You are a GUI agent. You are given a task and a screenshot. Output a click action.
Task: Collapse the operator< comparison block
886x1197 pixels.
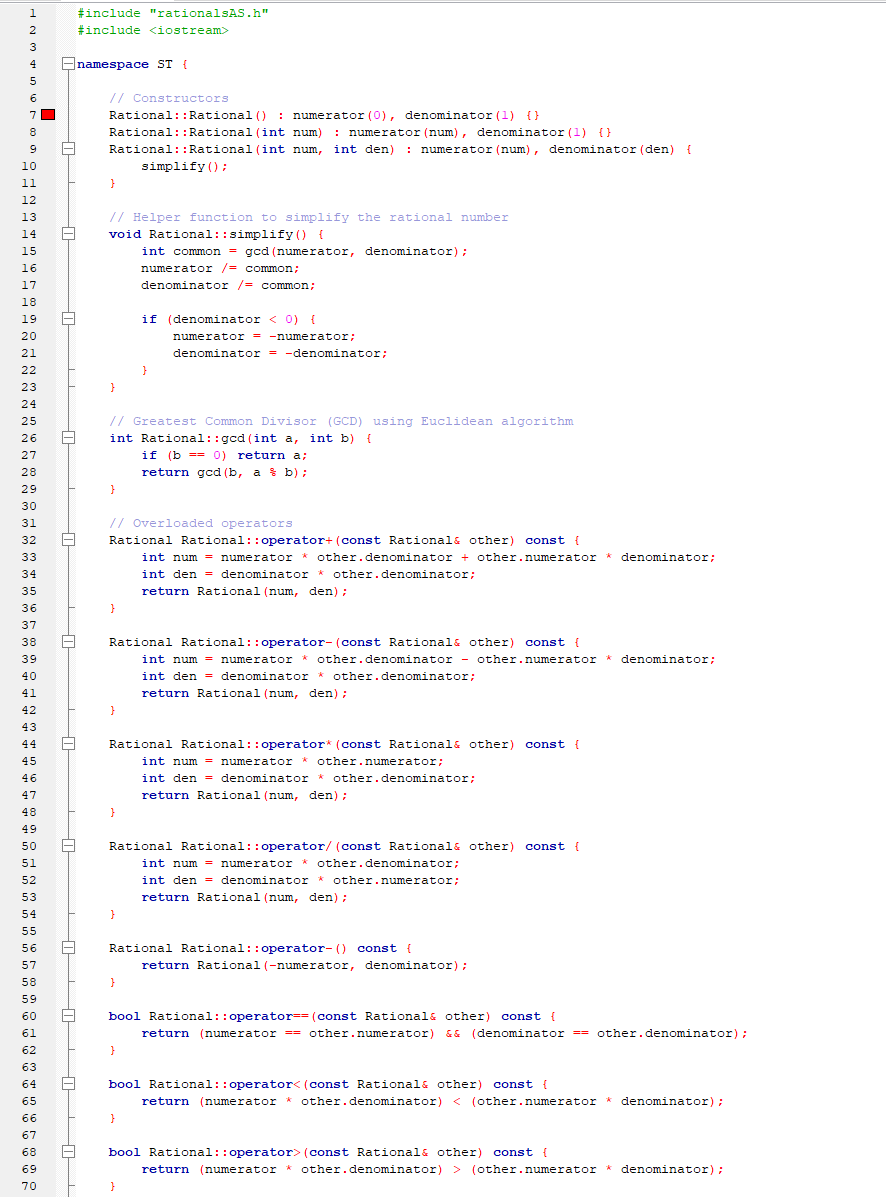66,1084
